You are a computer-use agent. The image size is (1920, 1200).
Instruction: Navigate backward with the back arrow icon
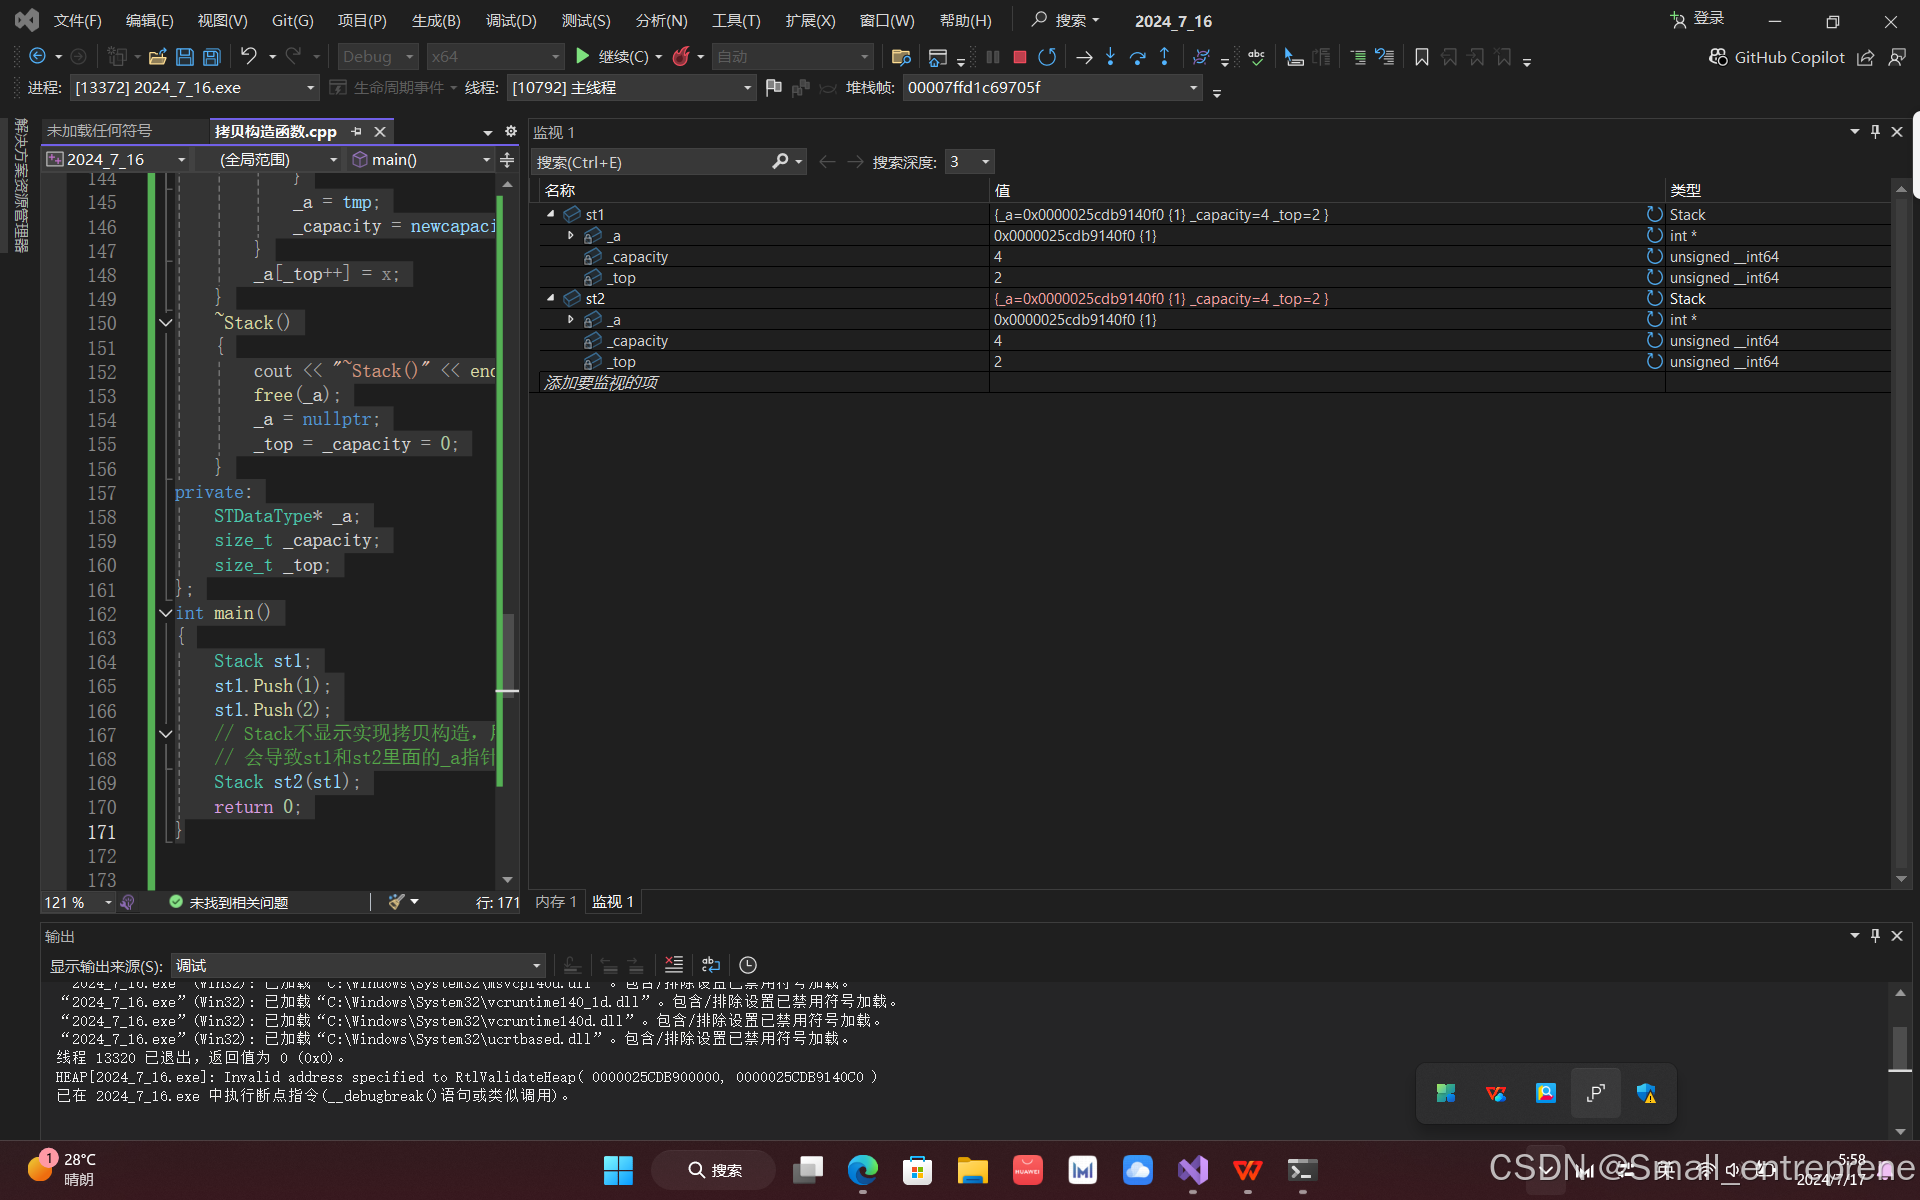pyautogui.click(x=38, y=57)
